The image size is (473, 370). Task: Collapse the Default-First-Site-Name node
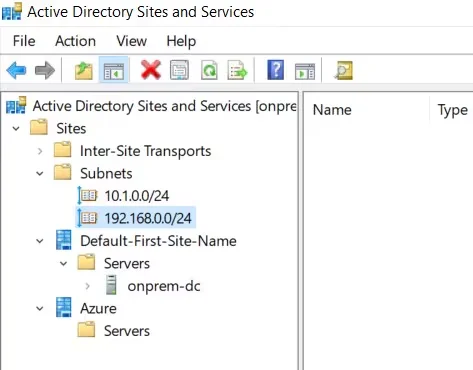(40, 241)
